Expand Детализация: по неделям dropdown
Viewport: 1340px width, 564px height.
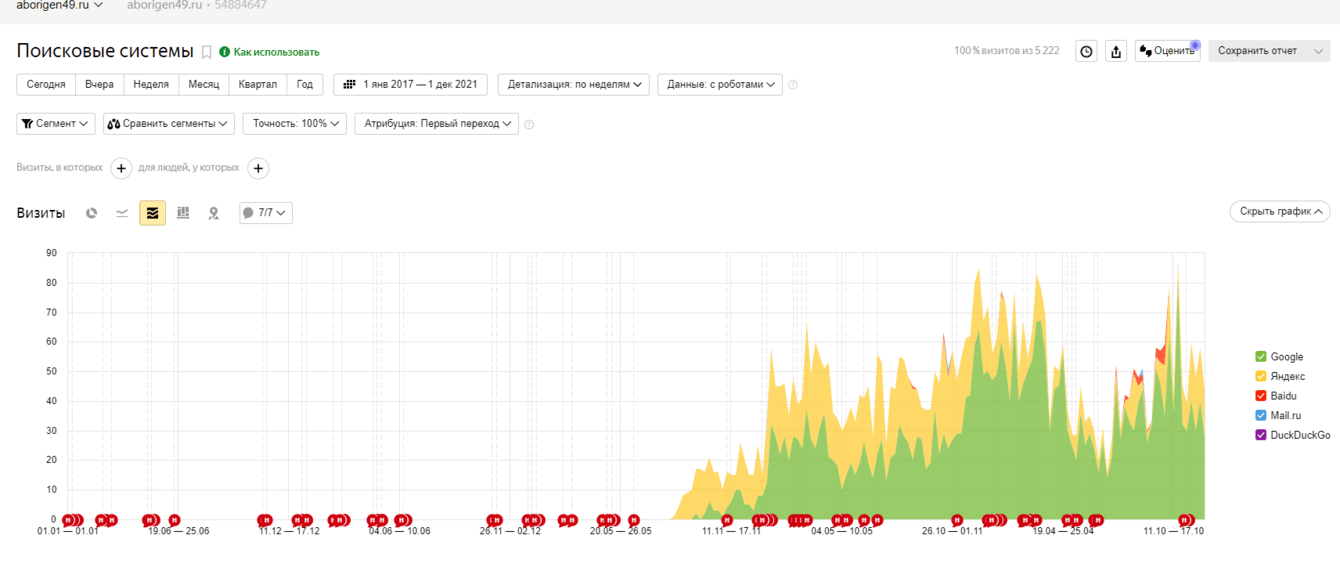click(574, 85)
